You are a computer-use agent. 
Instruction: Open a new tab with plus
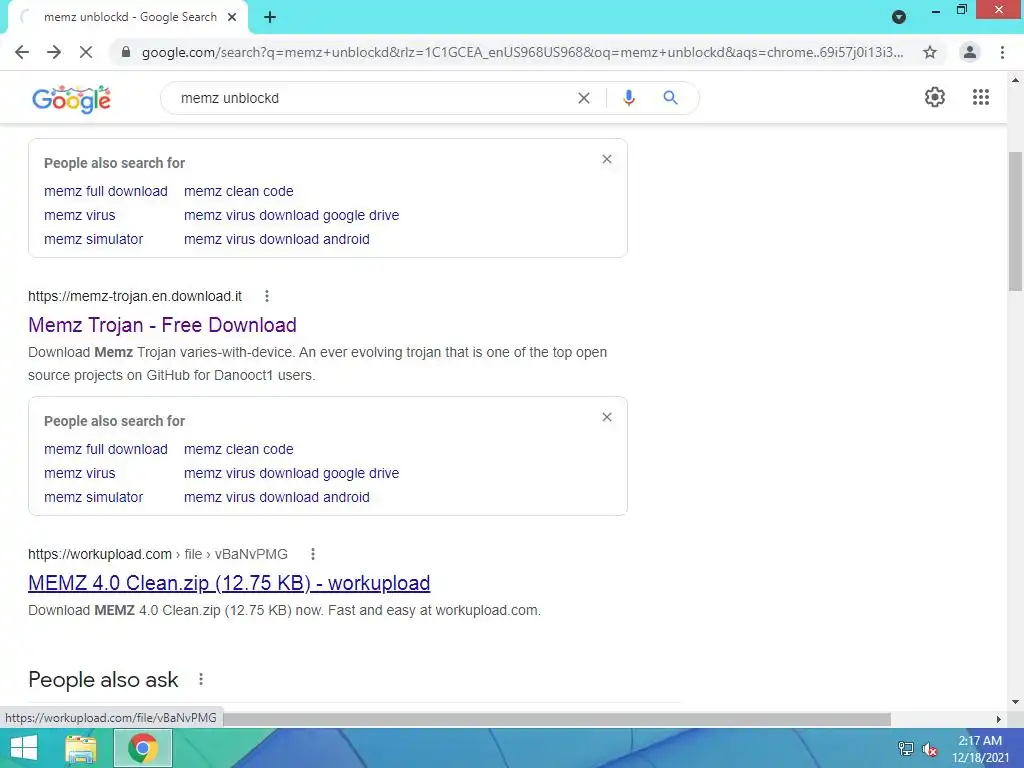(270, 18)
